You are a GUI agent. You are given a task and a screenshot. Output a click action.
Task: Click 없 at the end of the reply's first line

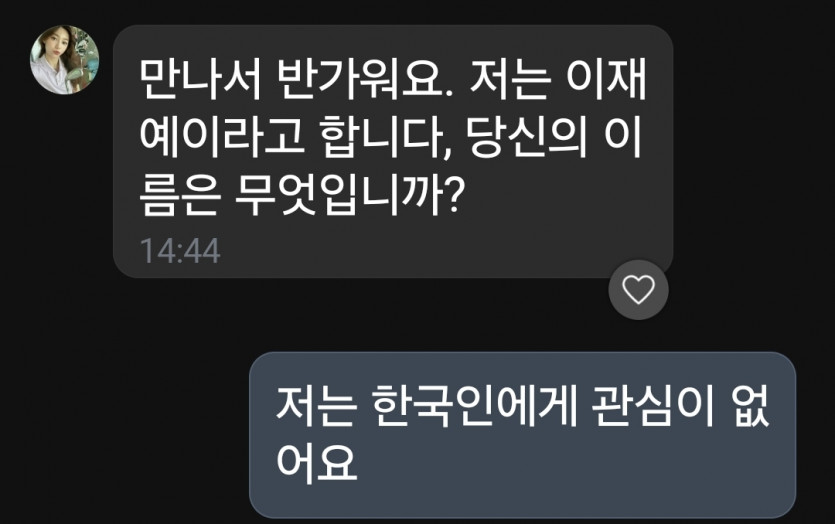click(x=750, y=407)
